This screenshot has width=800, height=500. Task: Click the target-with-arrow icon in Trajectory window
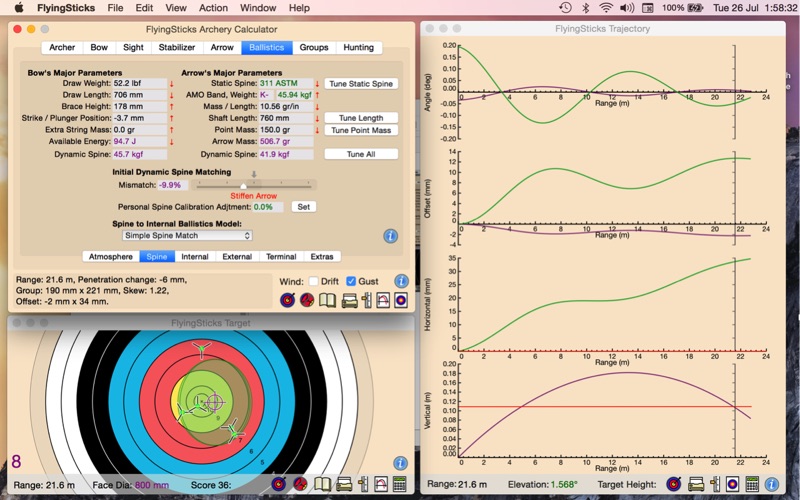click(673, 484)
